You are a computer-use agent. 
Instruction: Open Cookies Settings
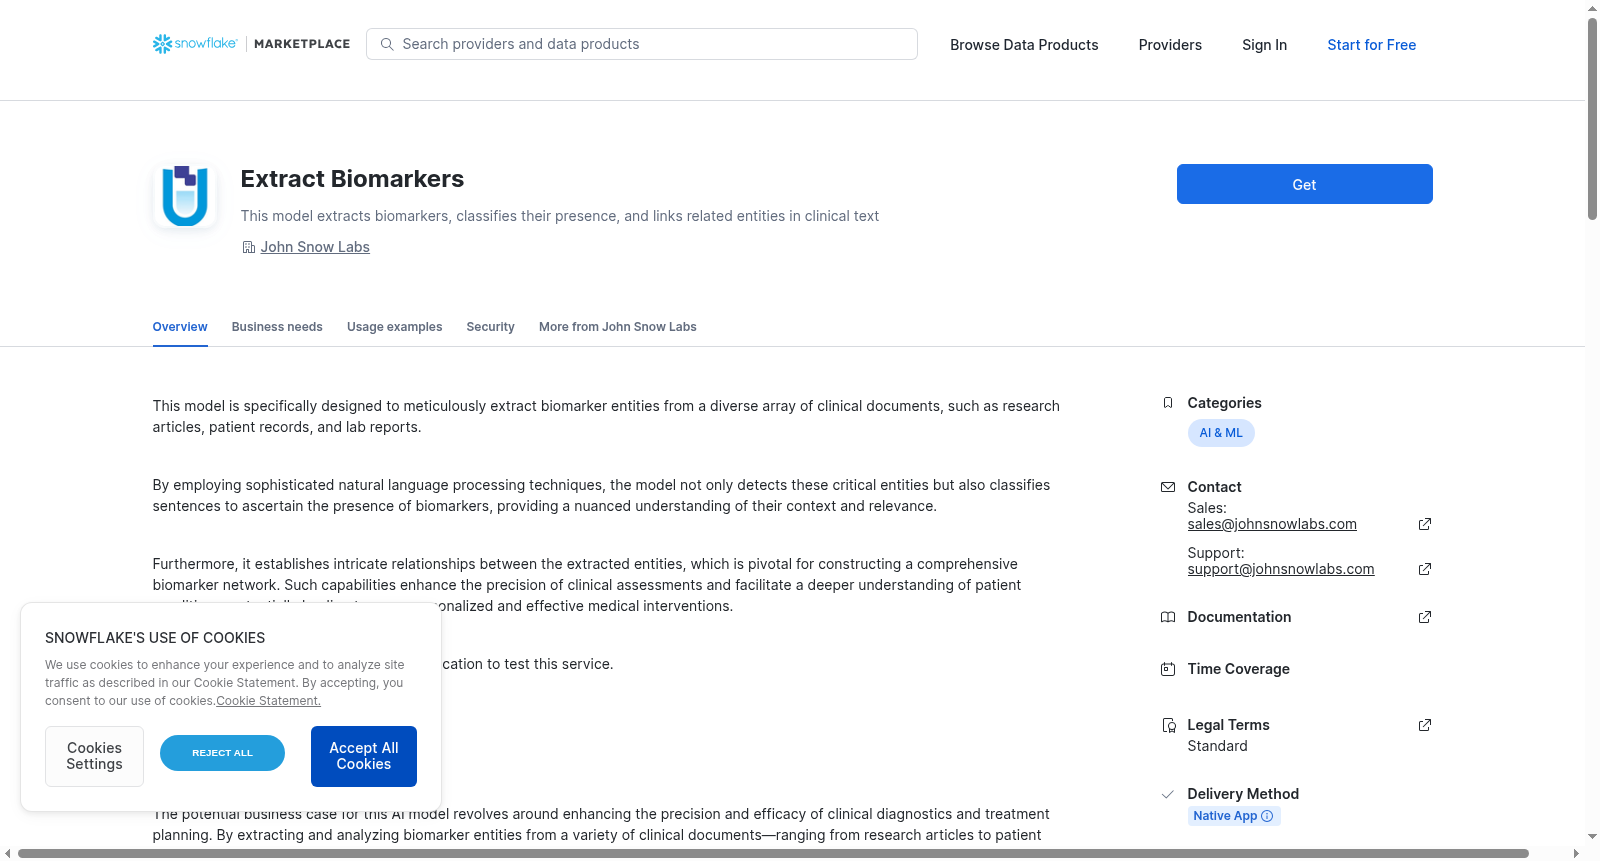94,756
